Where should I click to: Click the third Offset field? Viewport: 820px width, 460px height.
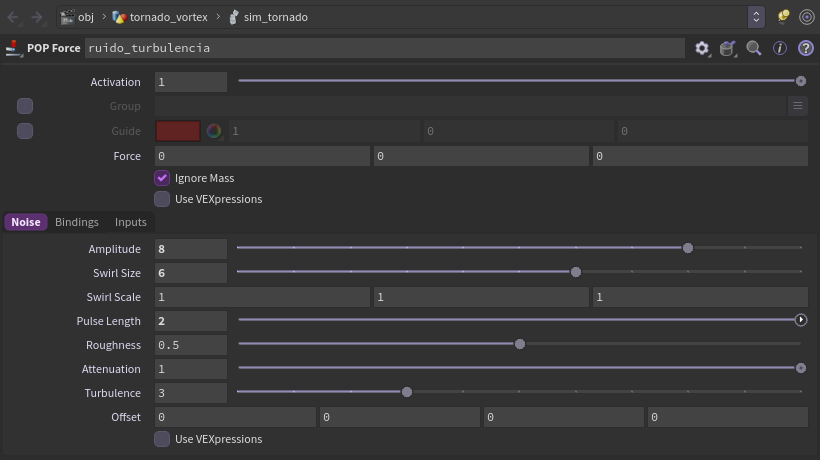click(564, 417)
